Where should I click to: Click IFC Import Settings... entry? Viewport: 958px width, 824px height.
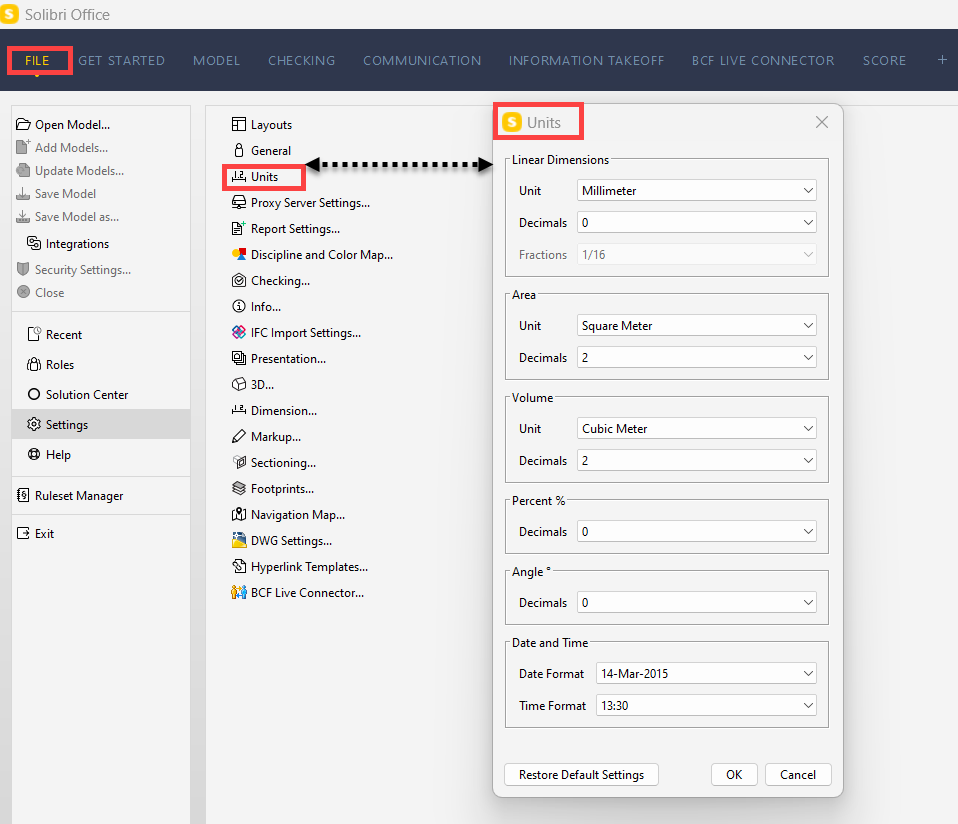tap(305, 332)
